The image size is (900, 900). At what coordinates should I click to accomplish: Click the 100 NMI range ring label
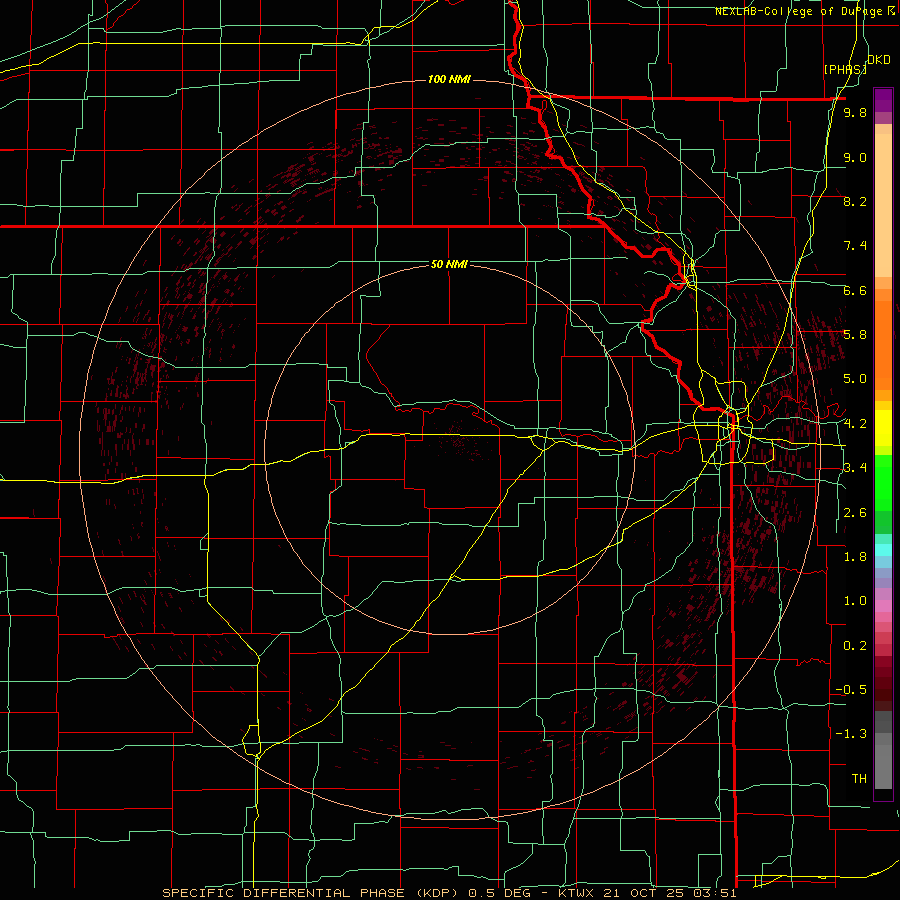(449, 79)
